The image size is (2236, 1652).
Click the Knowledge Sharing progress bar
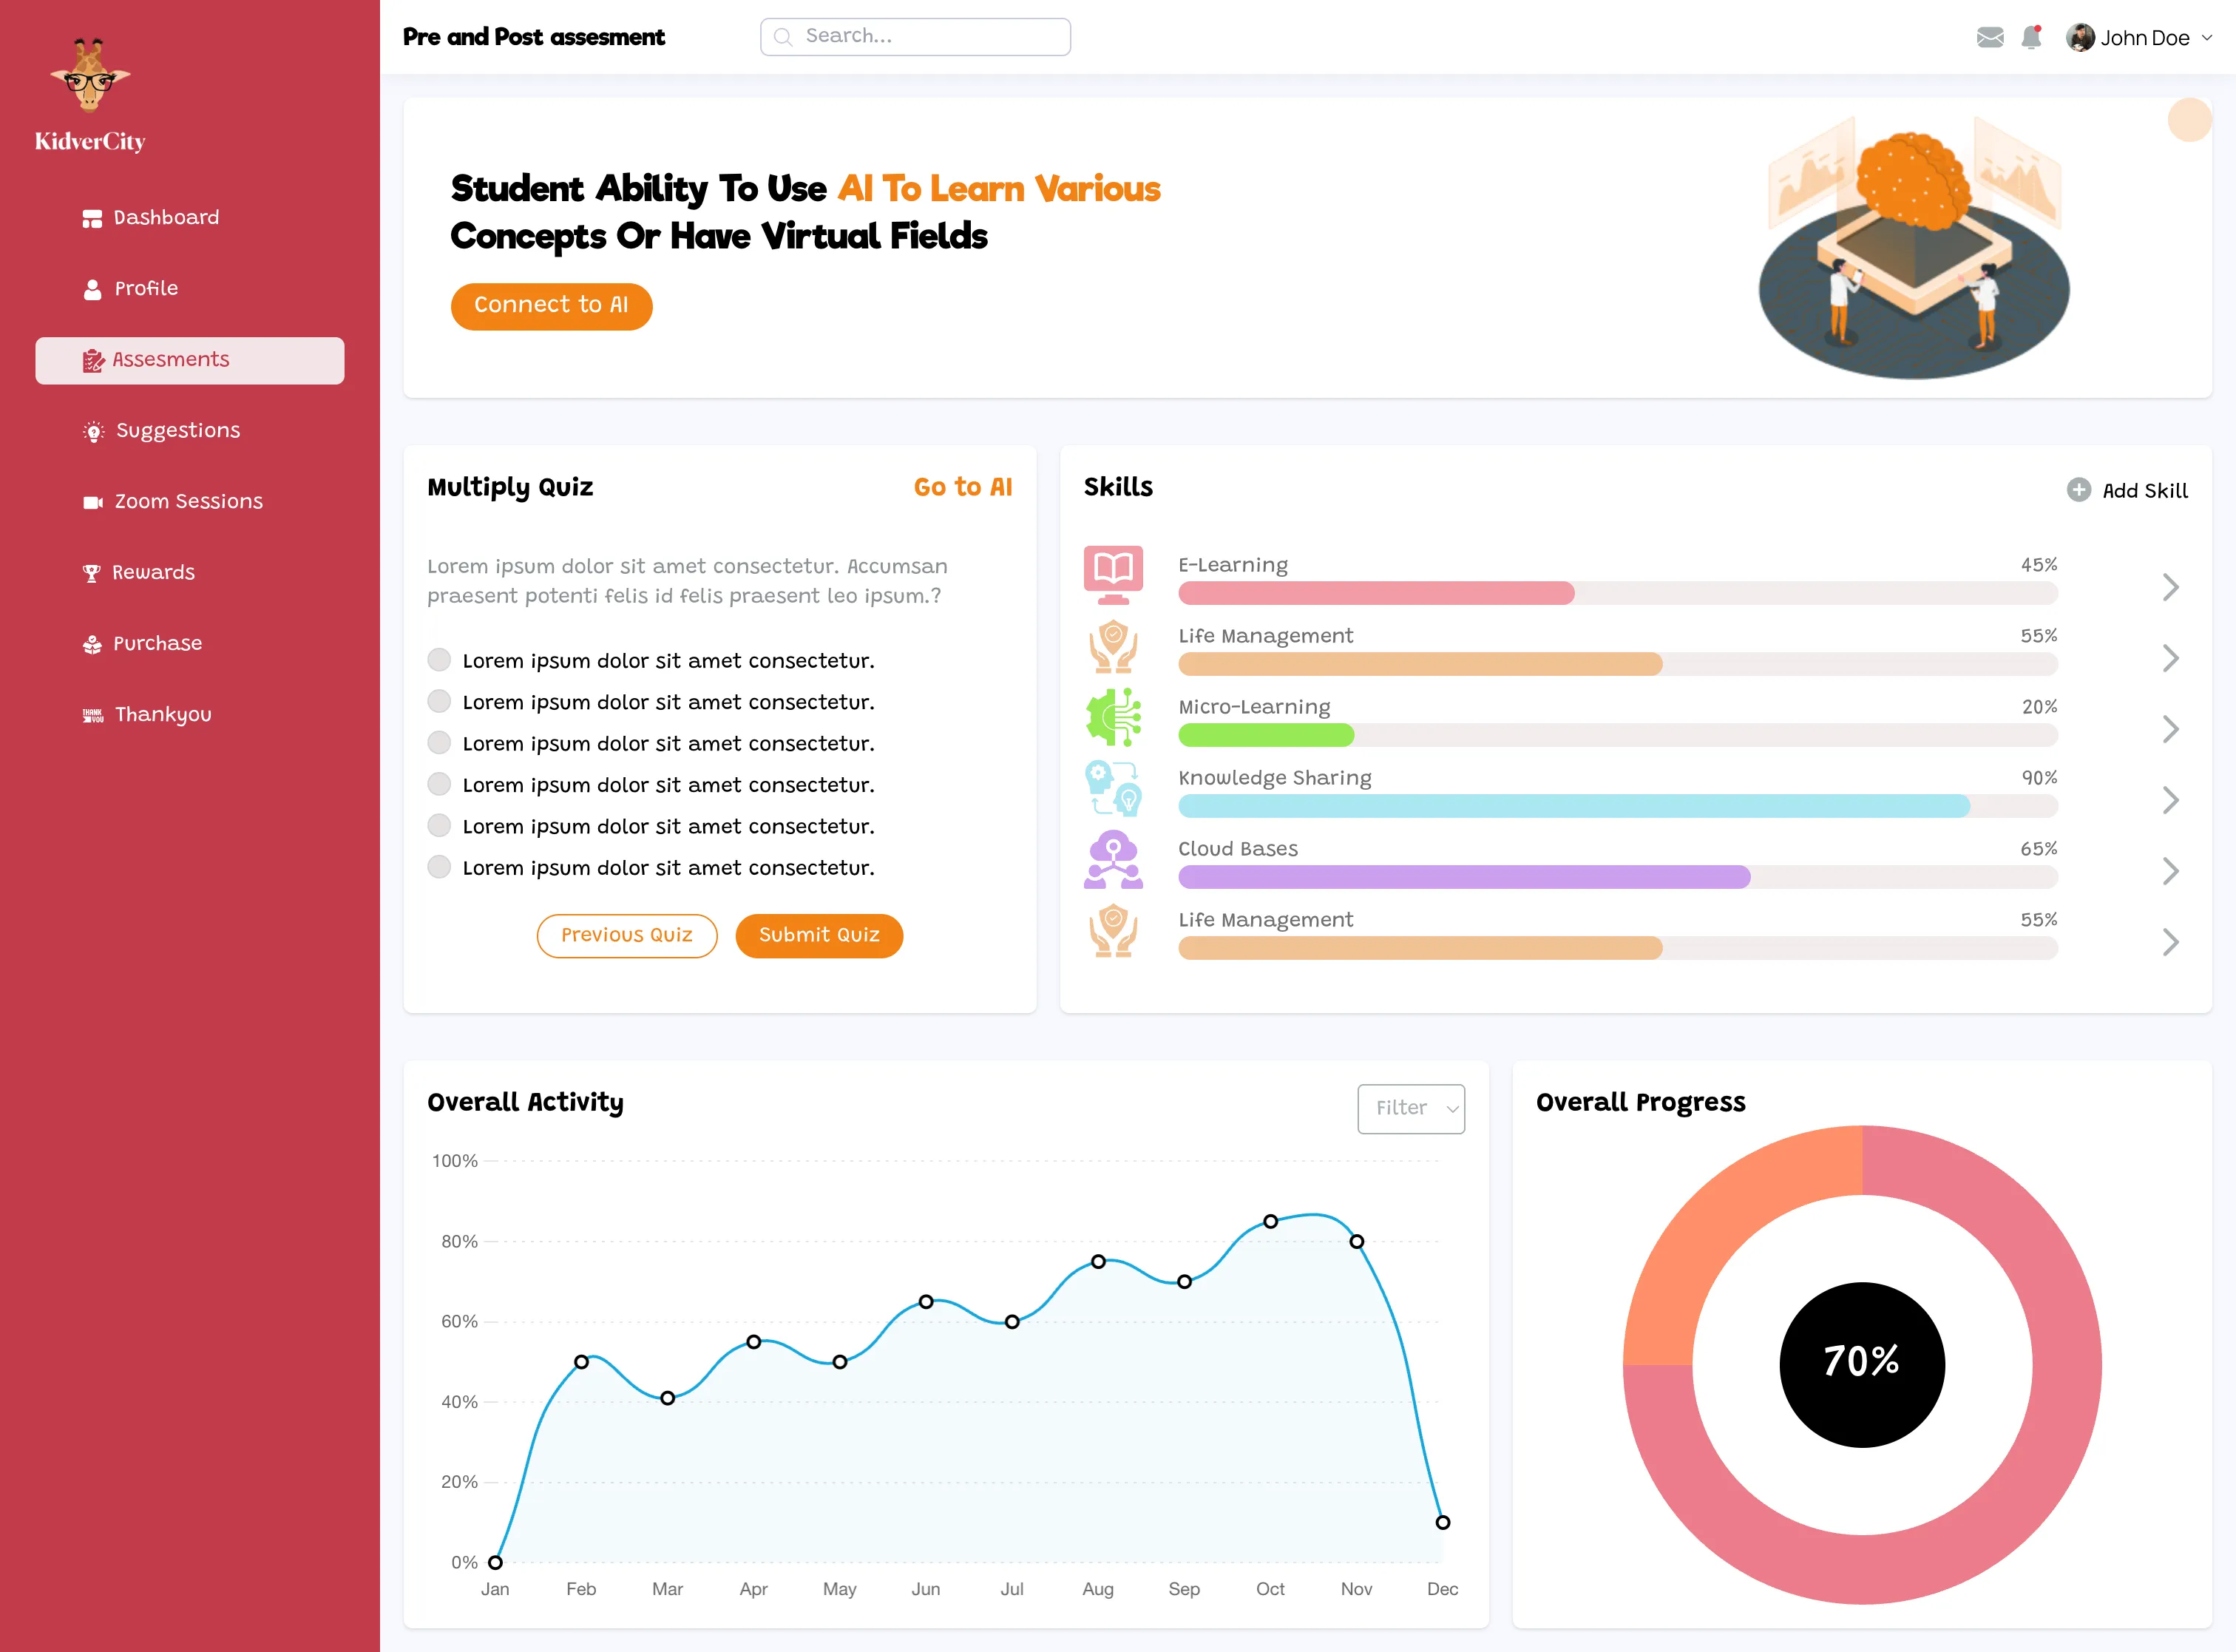pyautogui.click(x=1617, y=806)
